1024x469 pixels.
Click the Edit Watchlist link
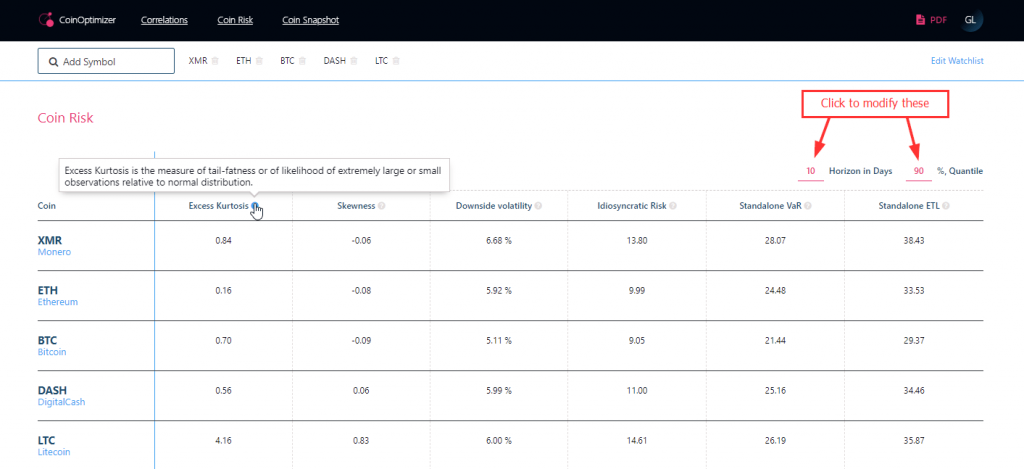[x=957, y=61]
